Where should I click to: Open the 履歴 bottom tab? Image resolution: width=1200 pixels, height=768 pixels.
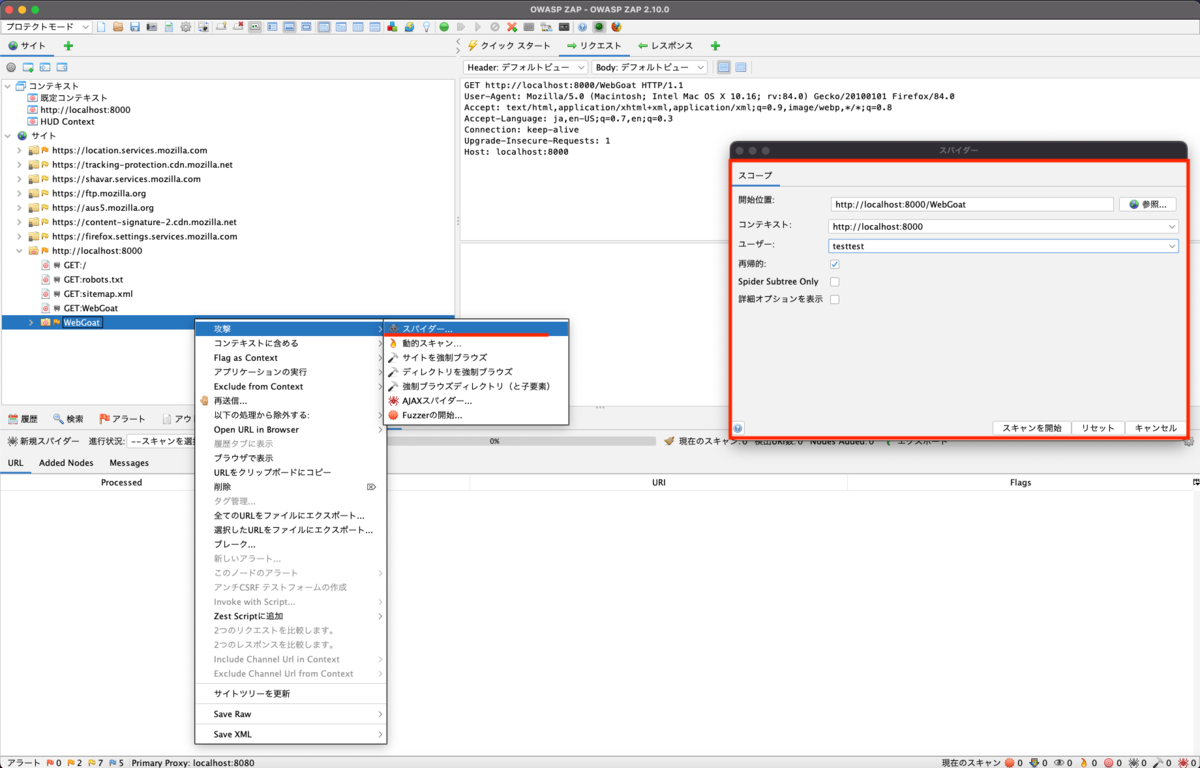[23, 419]
